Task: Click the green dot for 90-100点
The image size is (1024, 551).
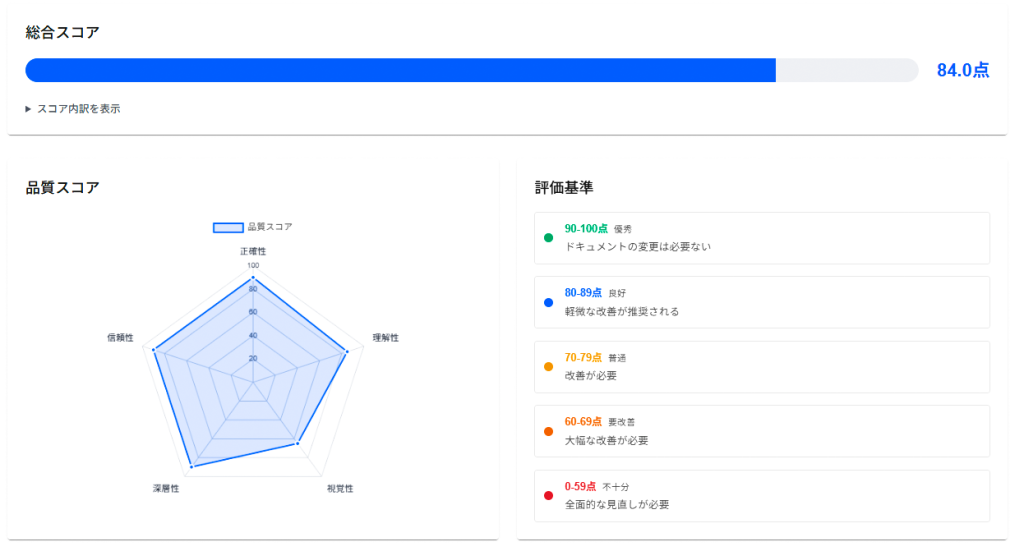Action: [x=548, y=238]
